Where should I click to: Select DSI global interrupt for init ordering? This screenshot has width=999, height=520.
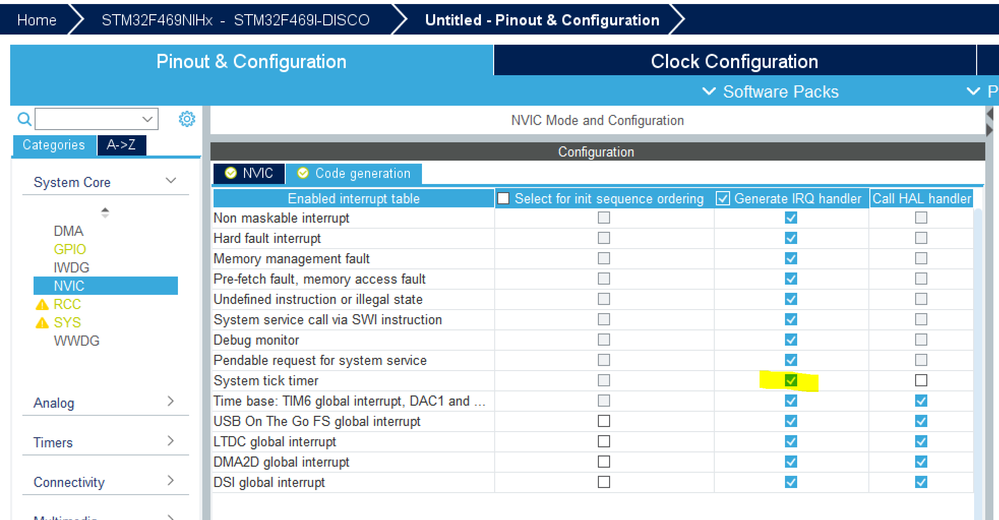click(x=603, y=482)
